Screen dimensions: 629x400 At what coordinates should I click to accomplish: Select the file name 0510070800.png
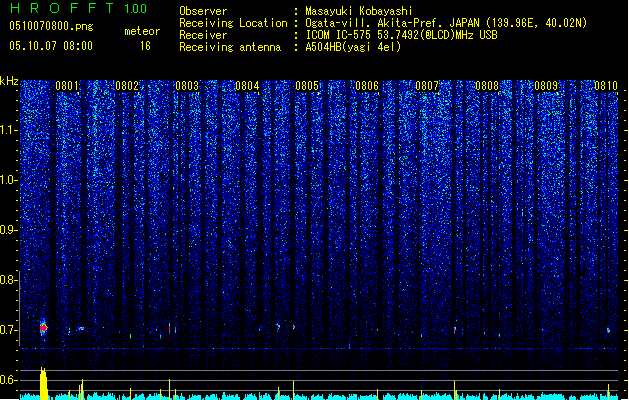click(x=51, y=26)
